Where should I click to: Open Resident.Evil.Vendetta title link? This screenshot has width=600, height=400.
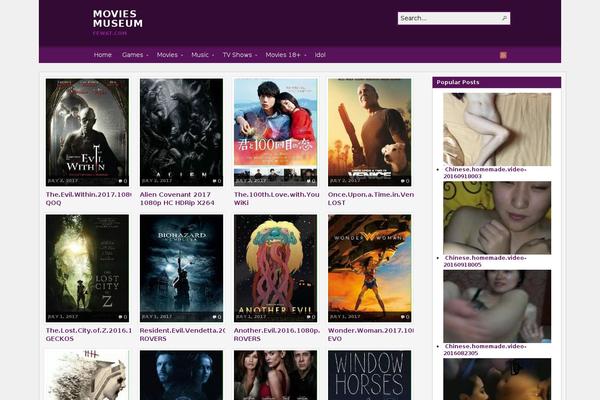(x=182, y=335)
